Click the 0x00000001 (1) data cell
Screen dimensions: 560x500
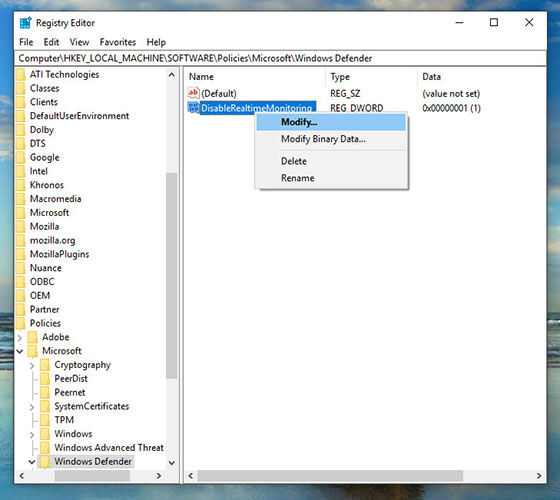tap(451, 108)
